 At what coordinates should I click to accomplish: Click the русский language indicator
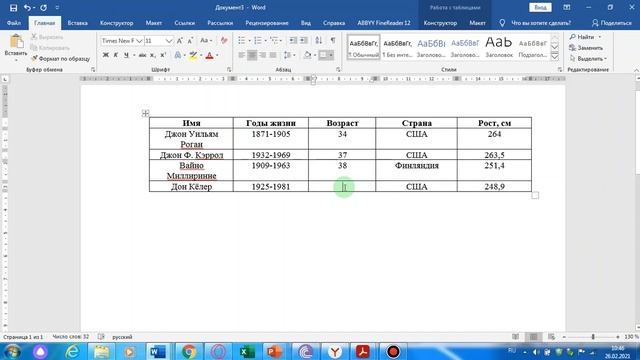pyautogui.click(x=122, y=337)
